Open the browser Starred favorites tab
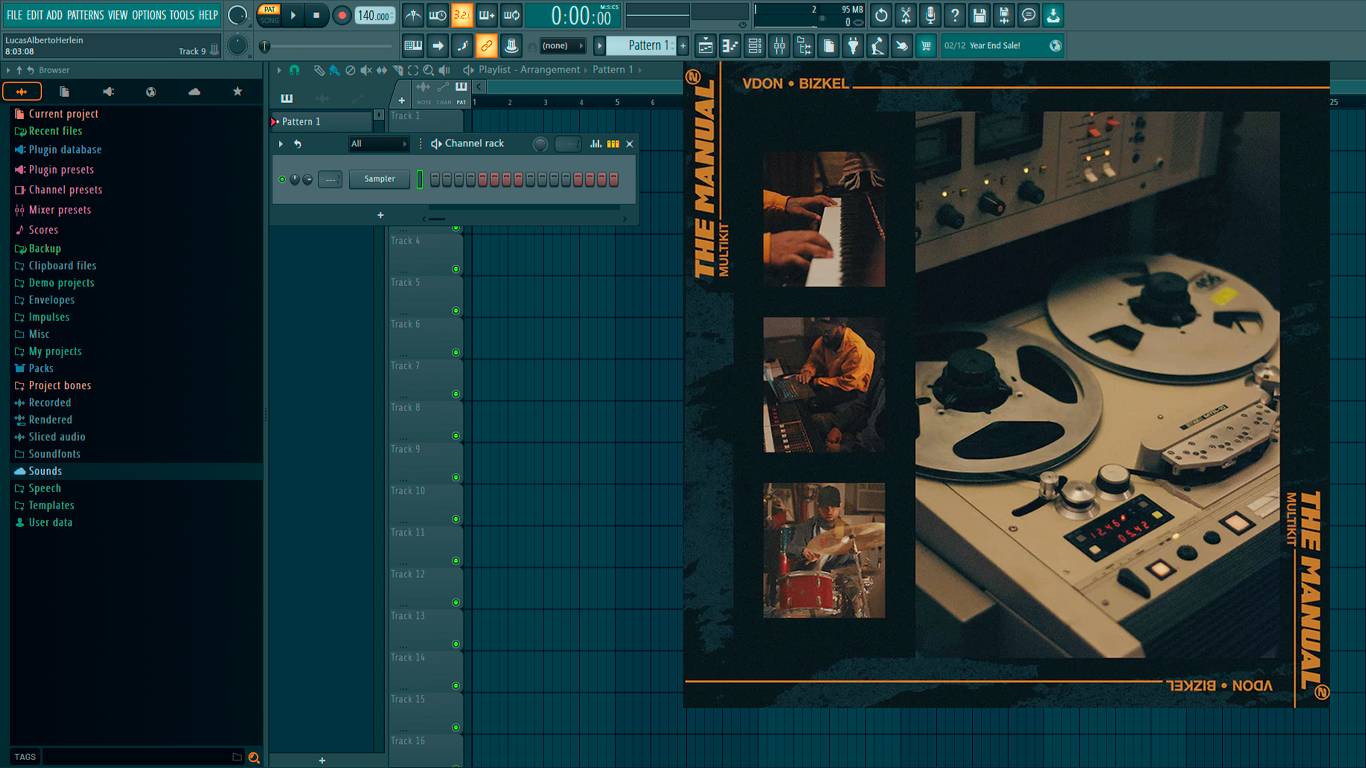Screen dimensions: 1366x768 coord(237,91)
